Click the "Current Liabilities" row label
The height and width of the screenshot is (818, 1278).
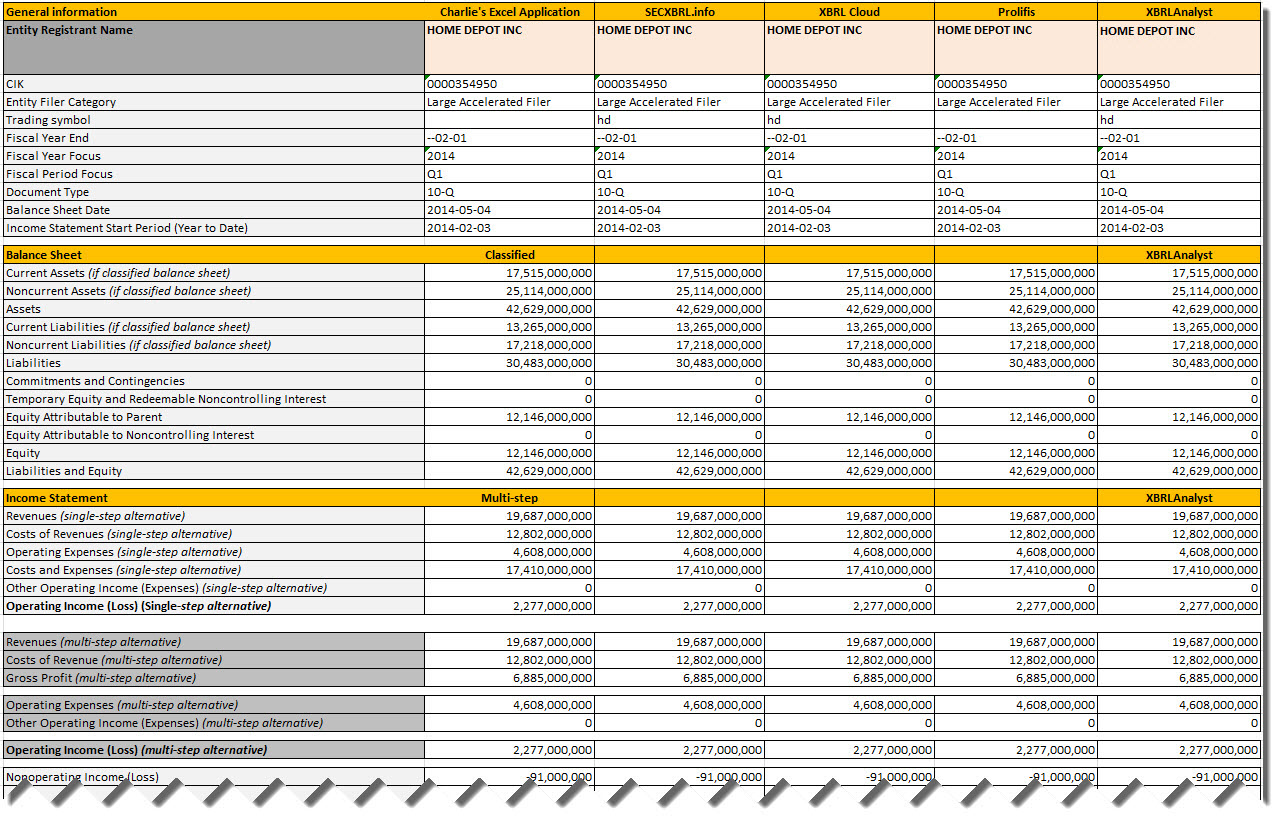[214, 327]
